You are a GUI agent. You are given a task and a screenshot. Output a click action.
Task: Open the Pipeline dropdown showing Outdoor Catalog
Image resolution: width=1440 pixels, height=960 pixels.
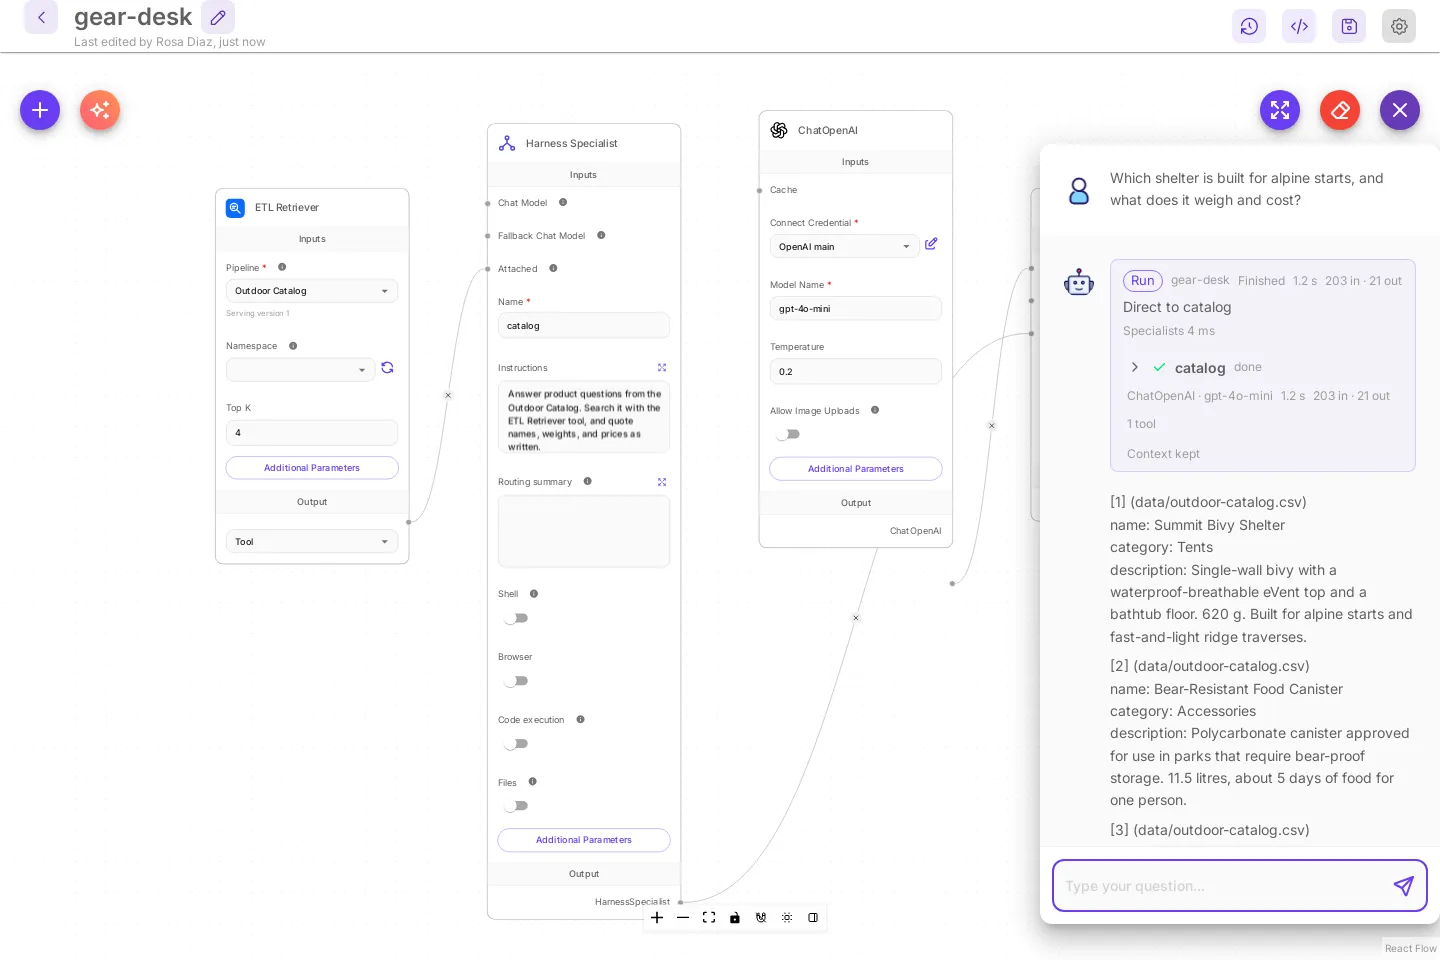312,291
